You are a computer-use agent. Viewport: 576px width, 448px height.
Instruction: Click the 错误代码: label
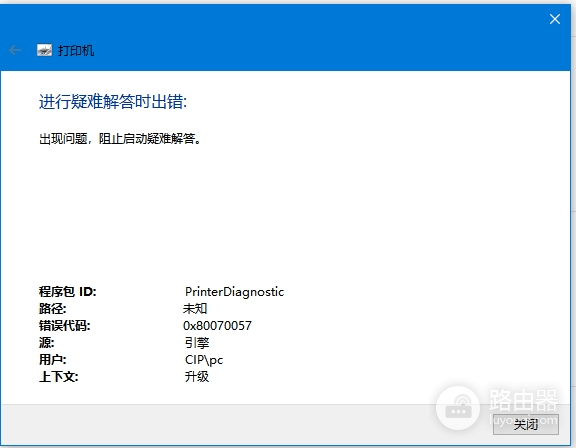[65, 326]
